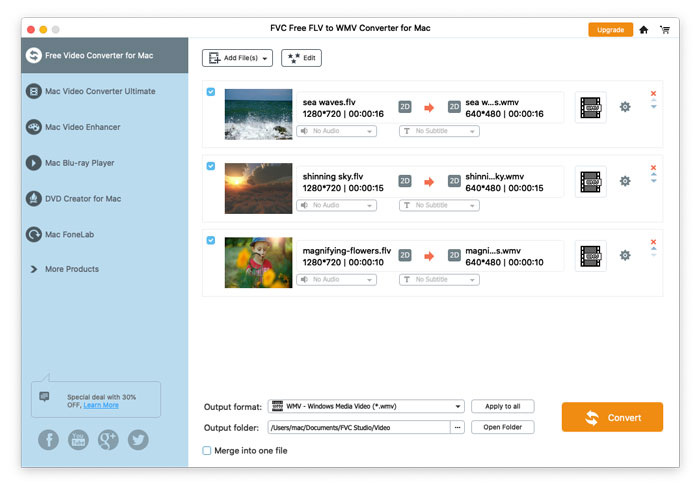Open format film icon for sea waves

pyautogui.click(x=591, y=108)
